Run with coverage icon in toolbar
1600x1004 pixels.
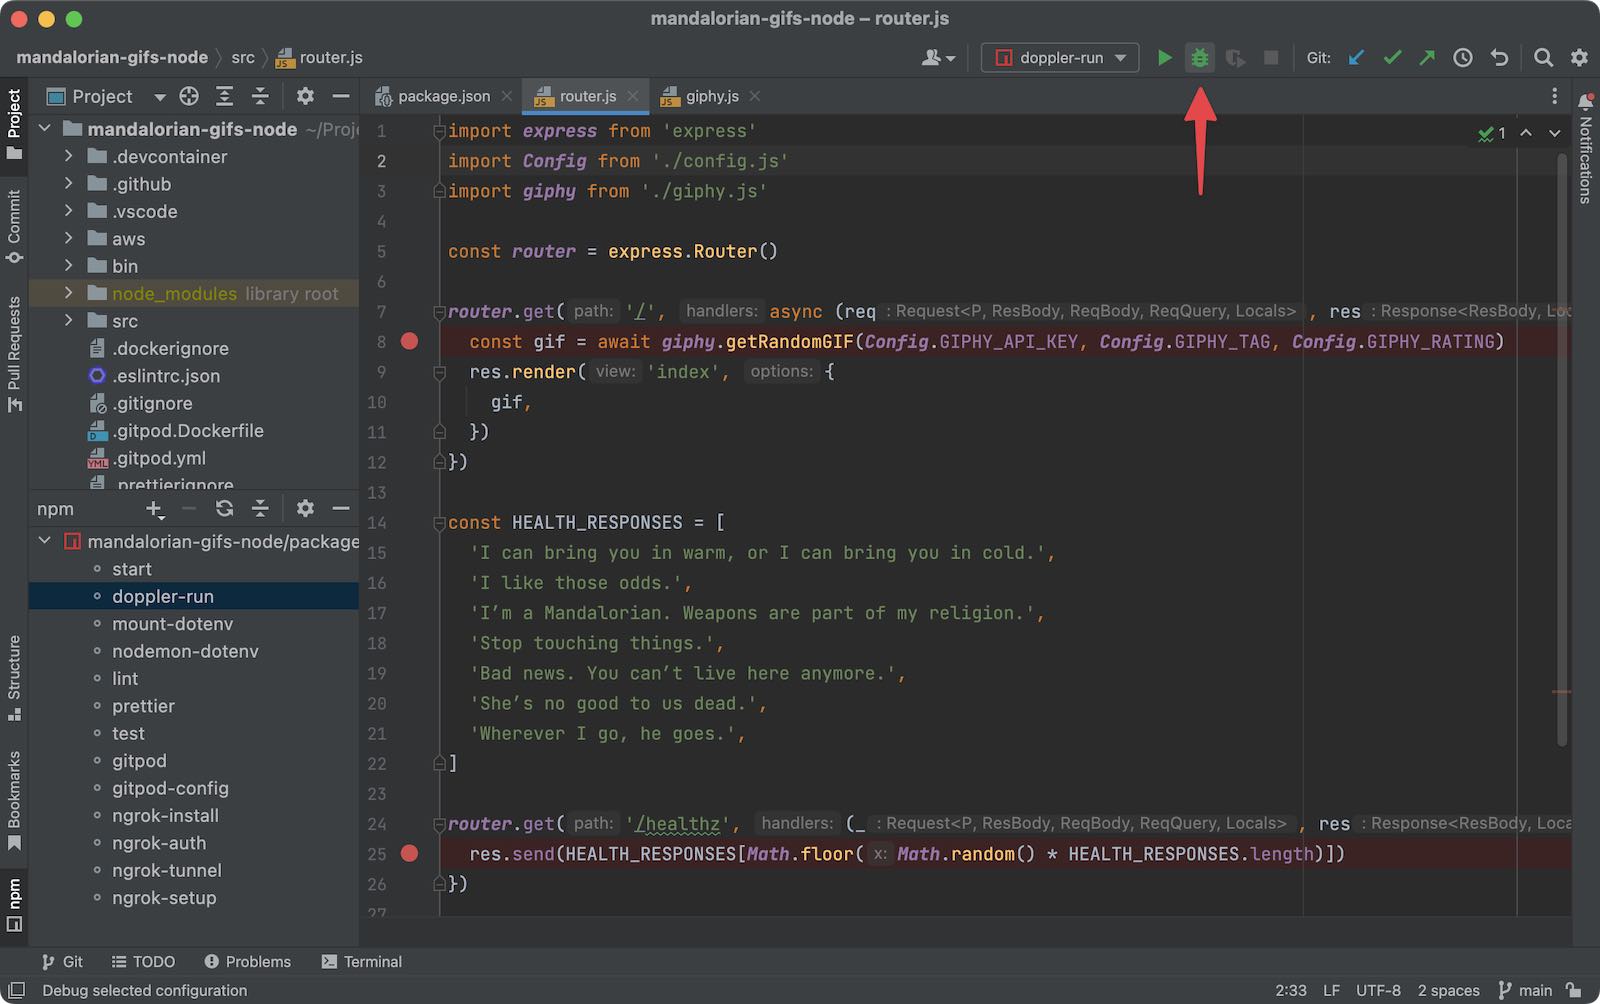1235,58
